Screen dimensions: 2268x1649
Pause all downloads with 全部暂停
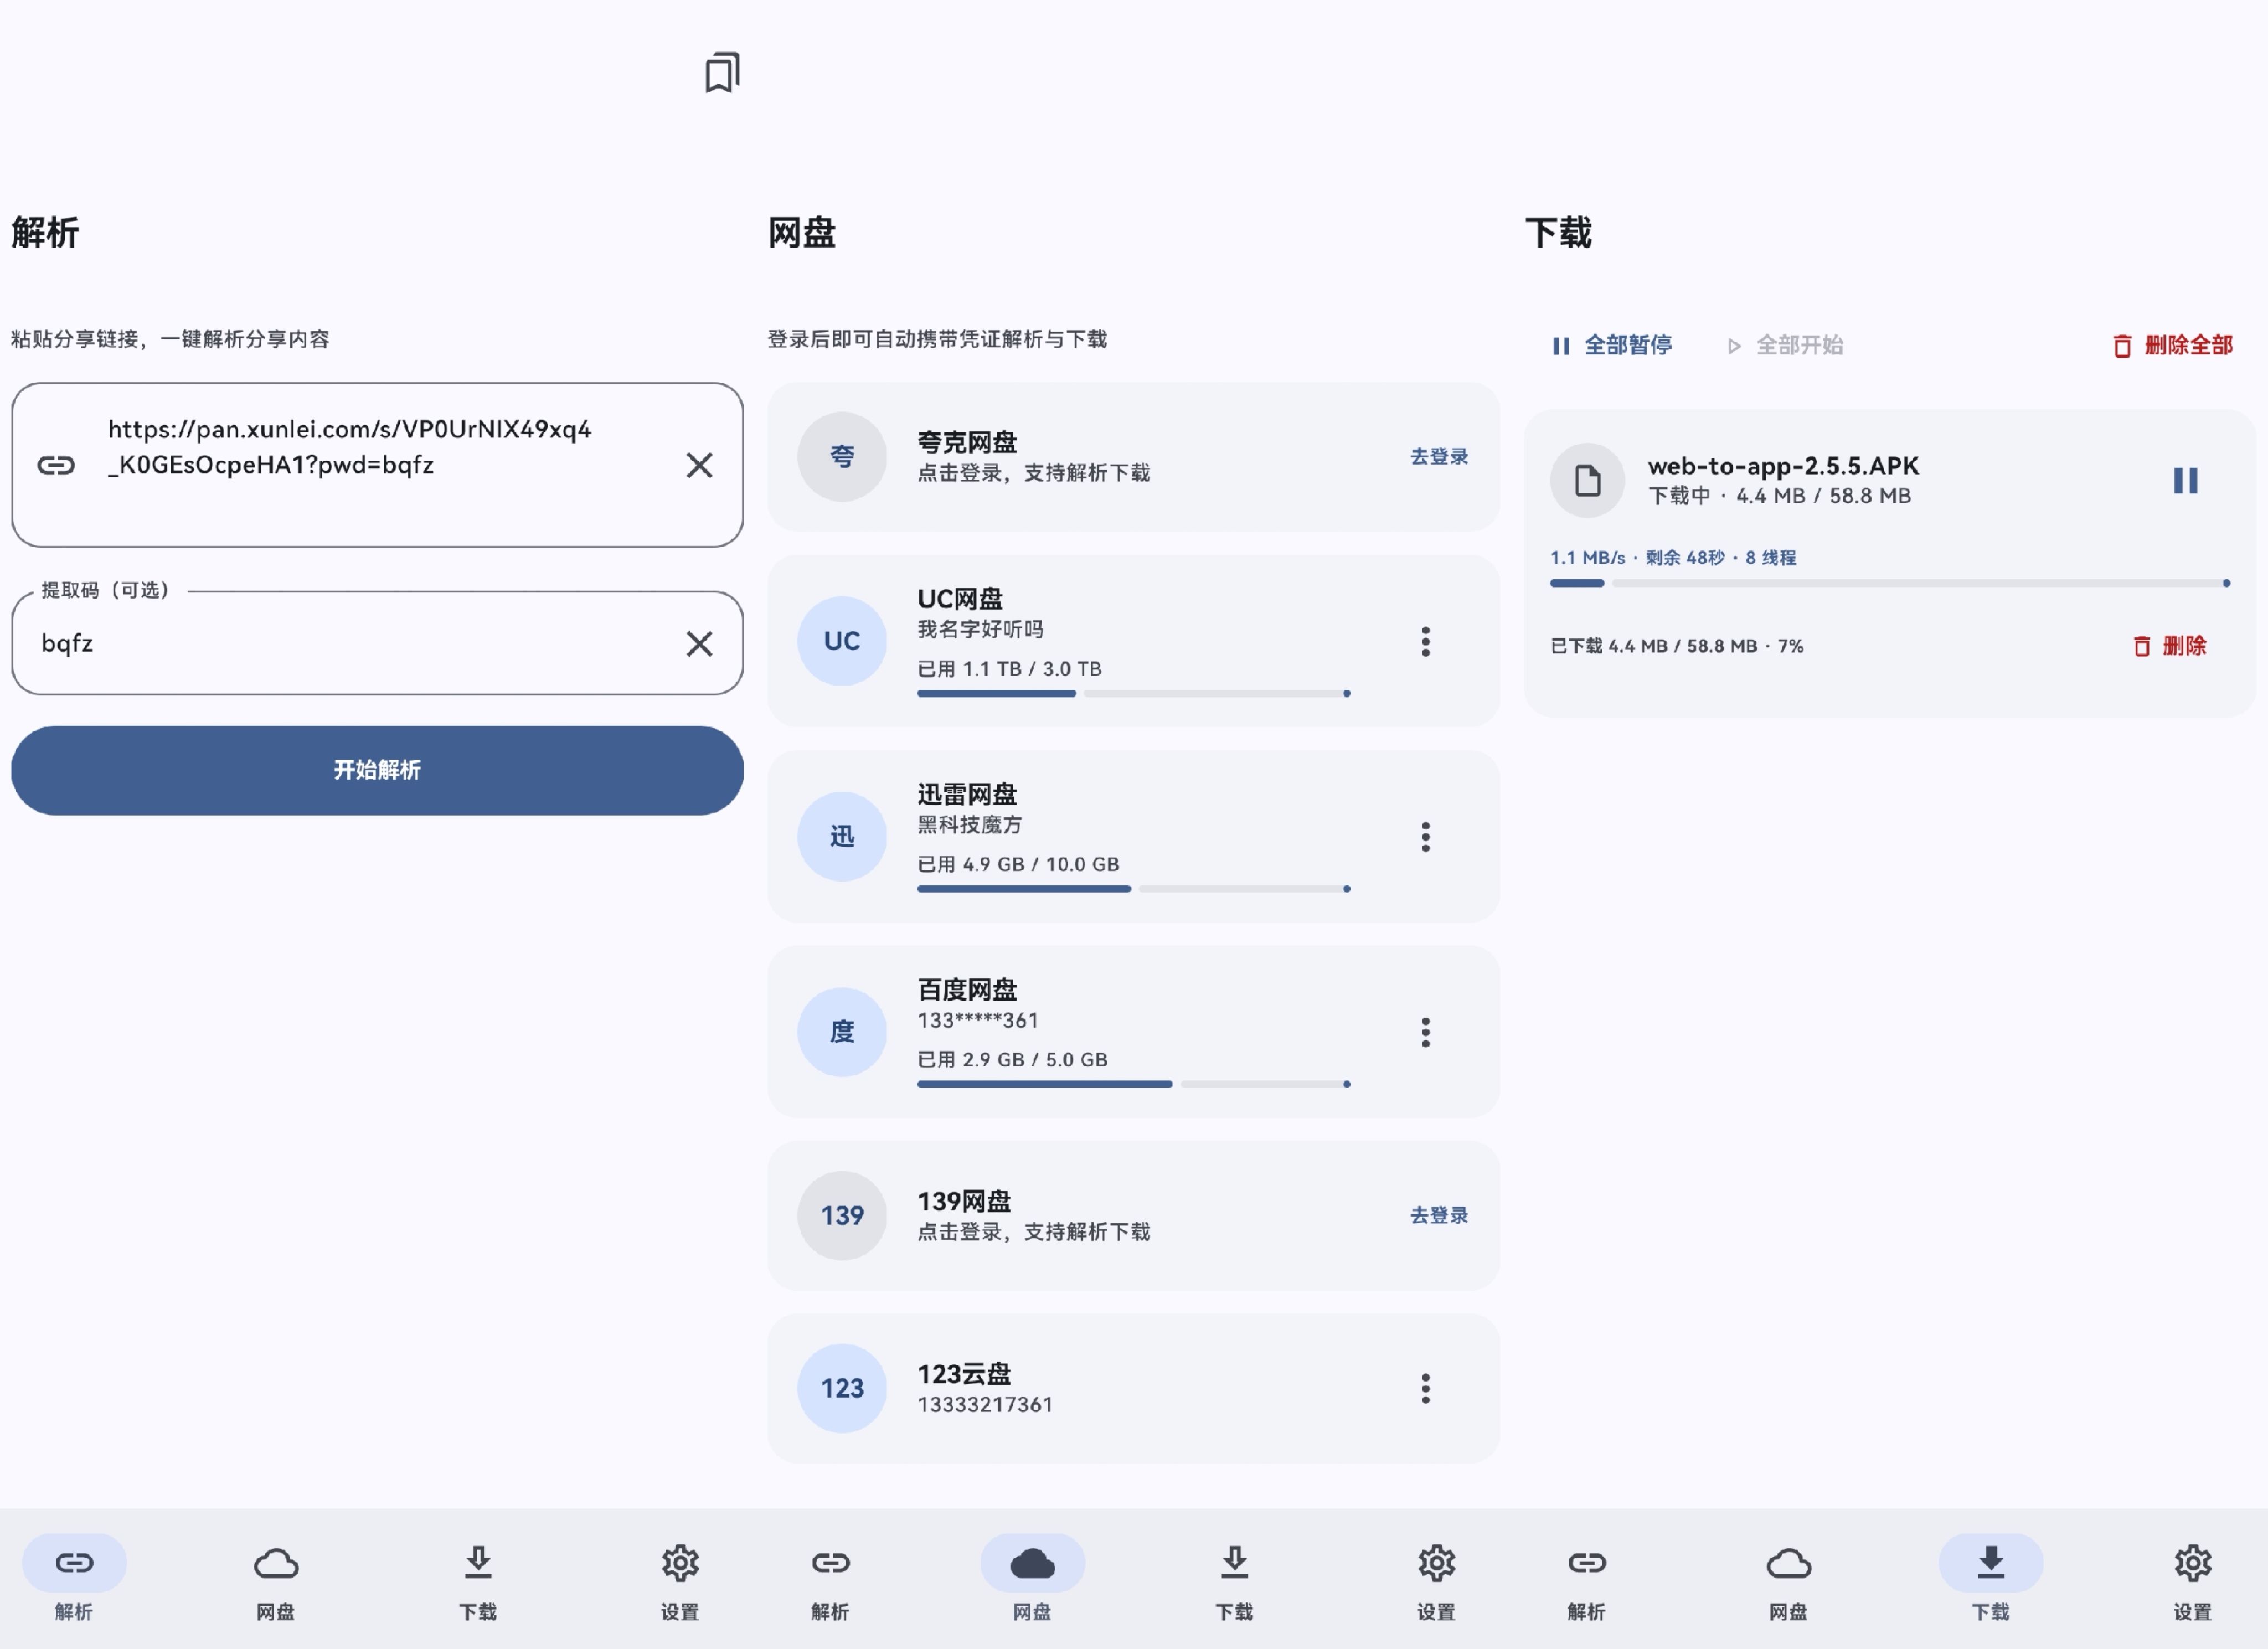click(1611, 345)
